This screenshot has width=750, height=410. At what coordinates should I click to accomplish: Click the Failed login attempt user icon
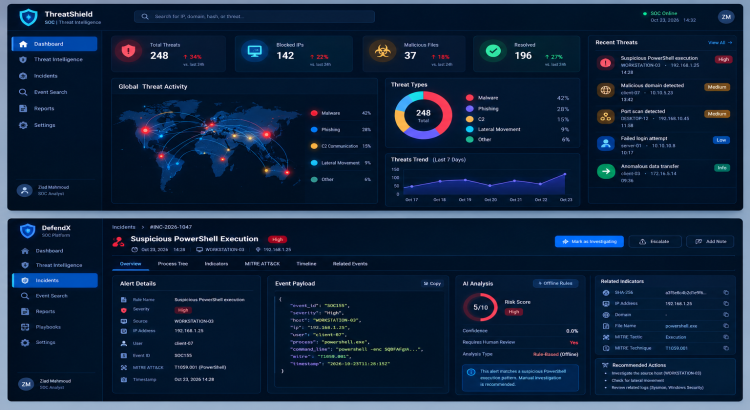606,144
